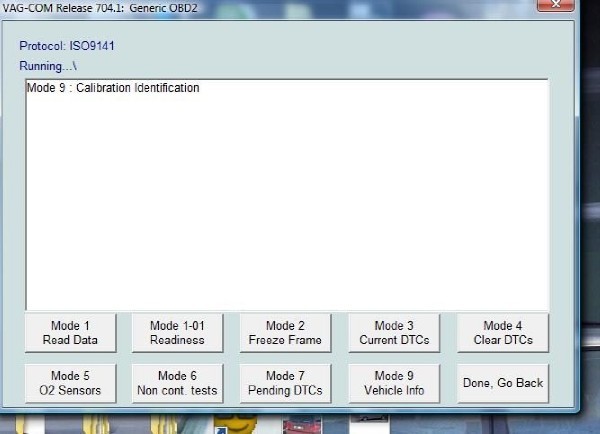Check Mode 1-01 Readiness status

tap(177, 333)
